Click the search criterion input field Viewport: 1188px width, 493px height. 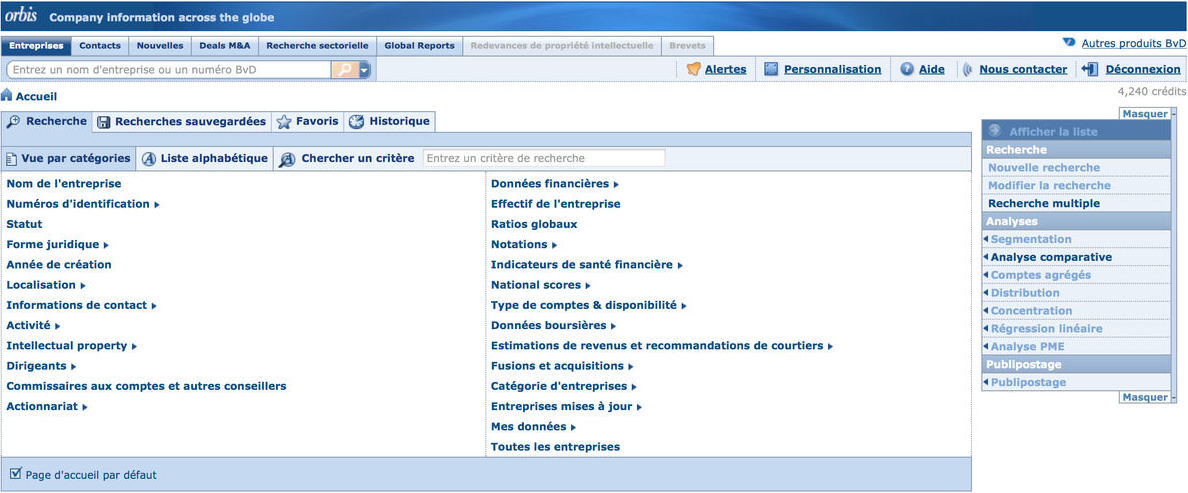(544, 158)
